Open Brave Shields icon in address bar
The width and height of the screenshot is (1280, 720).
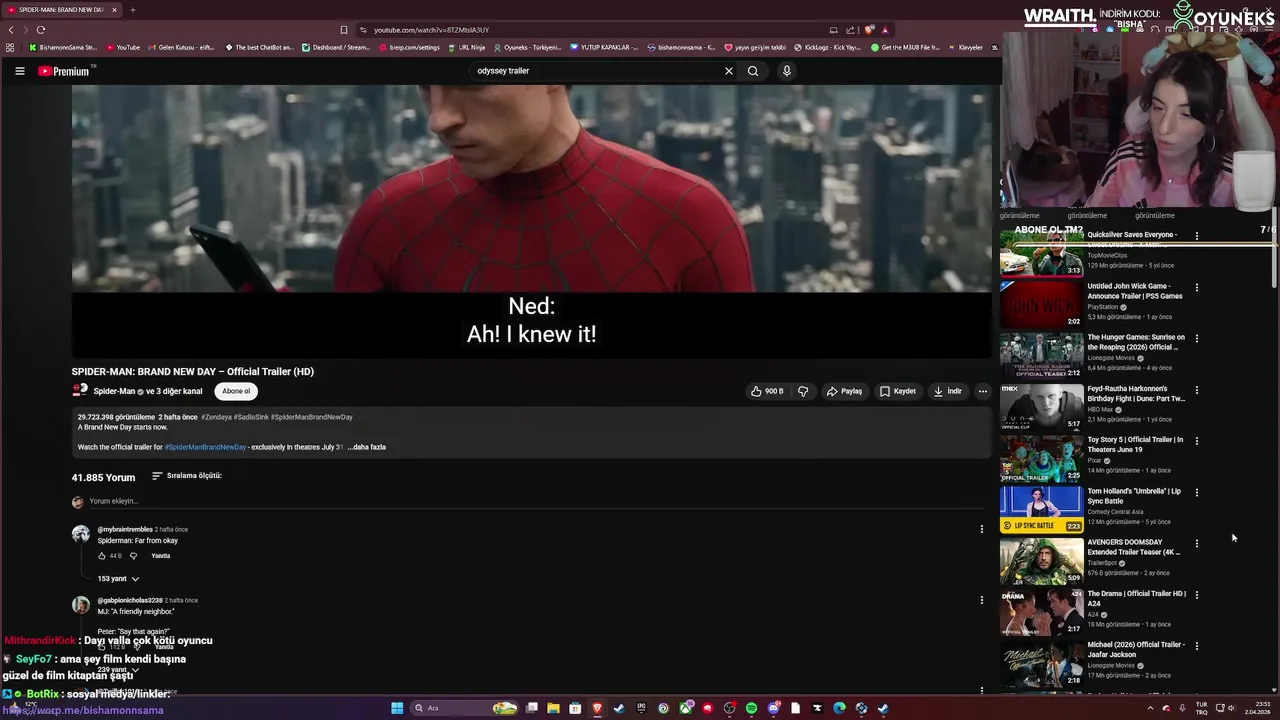[869, 30]
